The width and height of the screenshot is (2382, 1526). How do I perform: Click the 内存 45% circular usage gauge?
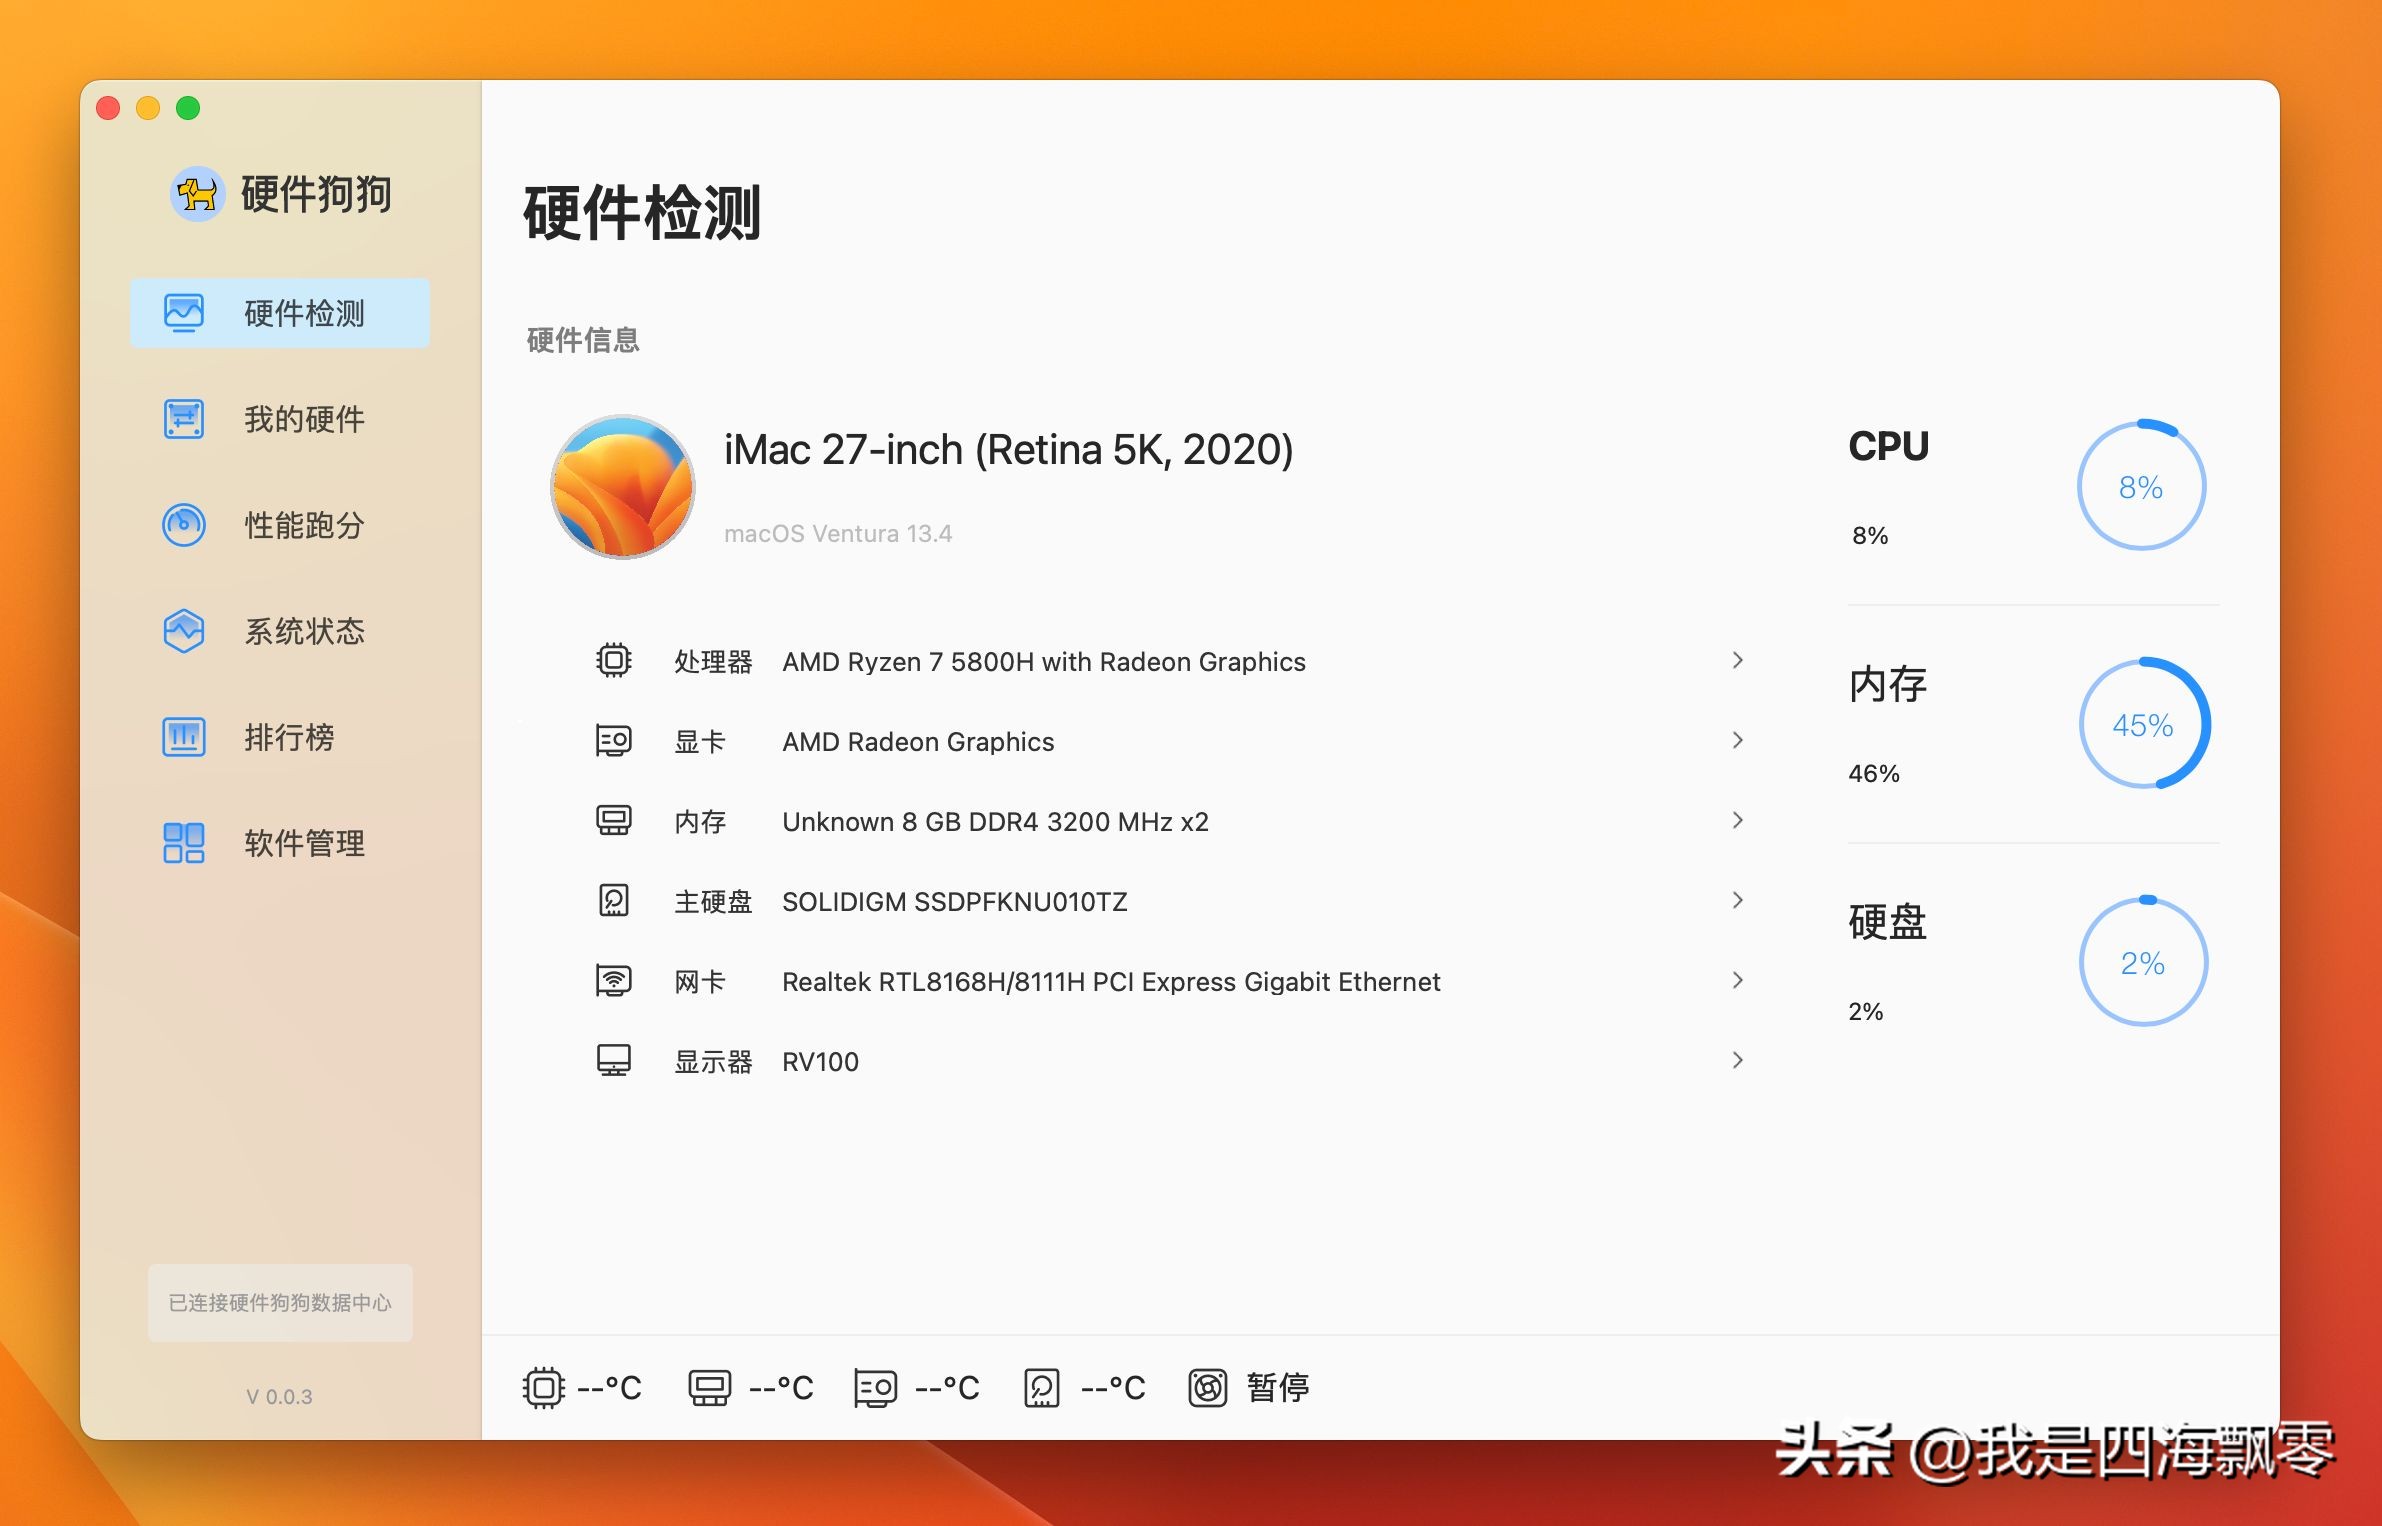[x=2143, y=724]
